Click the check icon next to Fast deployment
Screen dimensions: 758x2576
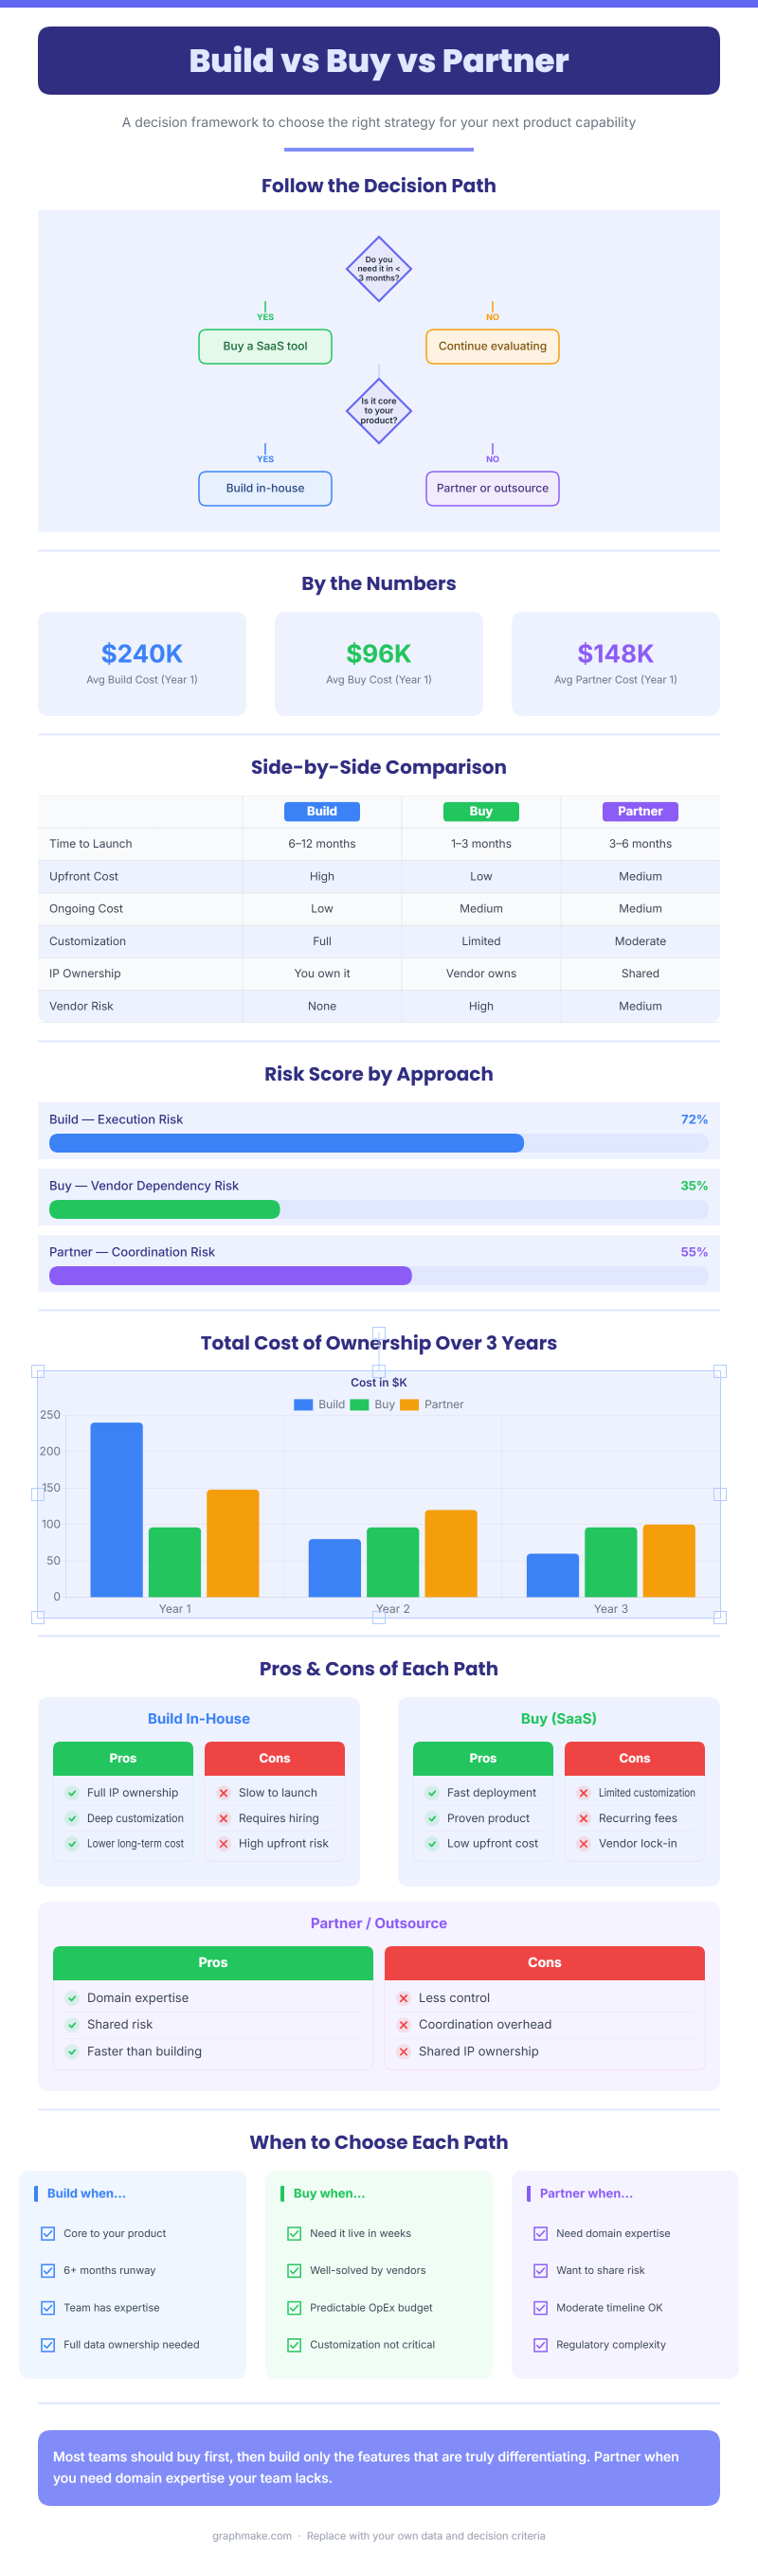[432, 1793]
